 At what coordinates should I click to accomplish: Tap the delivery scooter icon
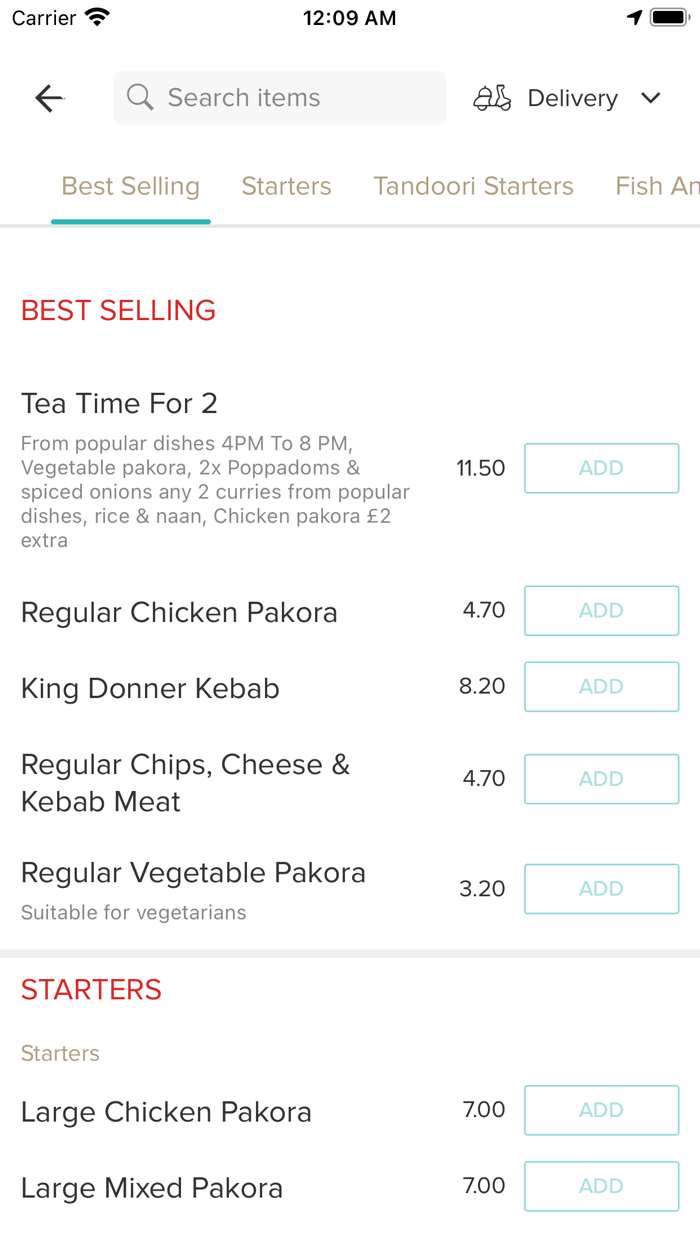[x=491, y=97]
